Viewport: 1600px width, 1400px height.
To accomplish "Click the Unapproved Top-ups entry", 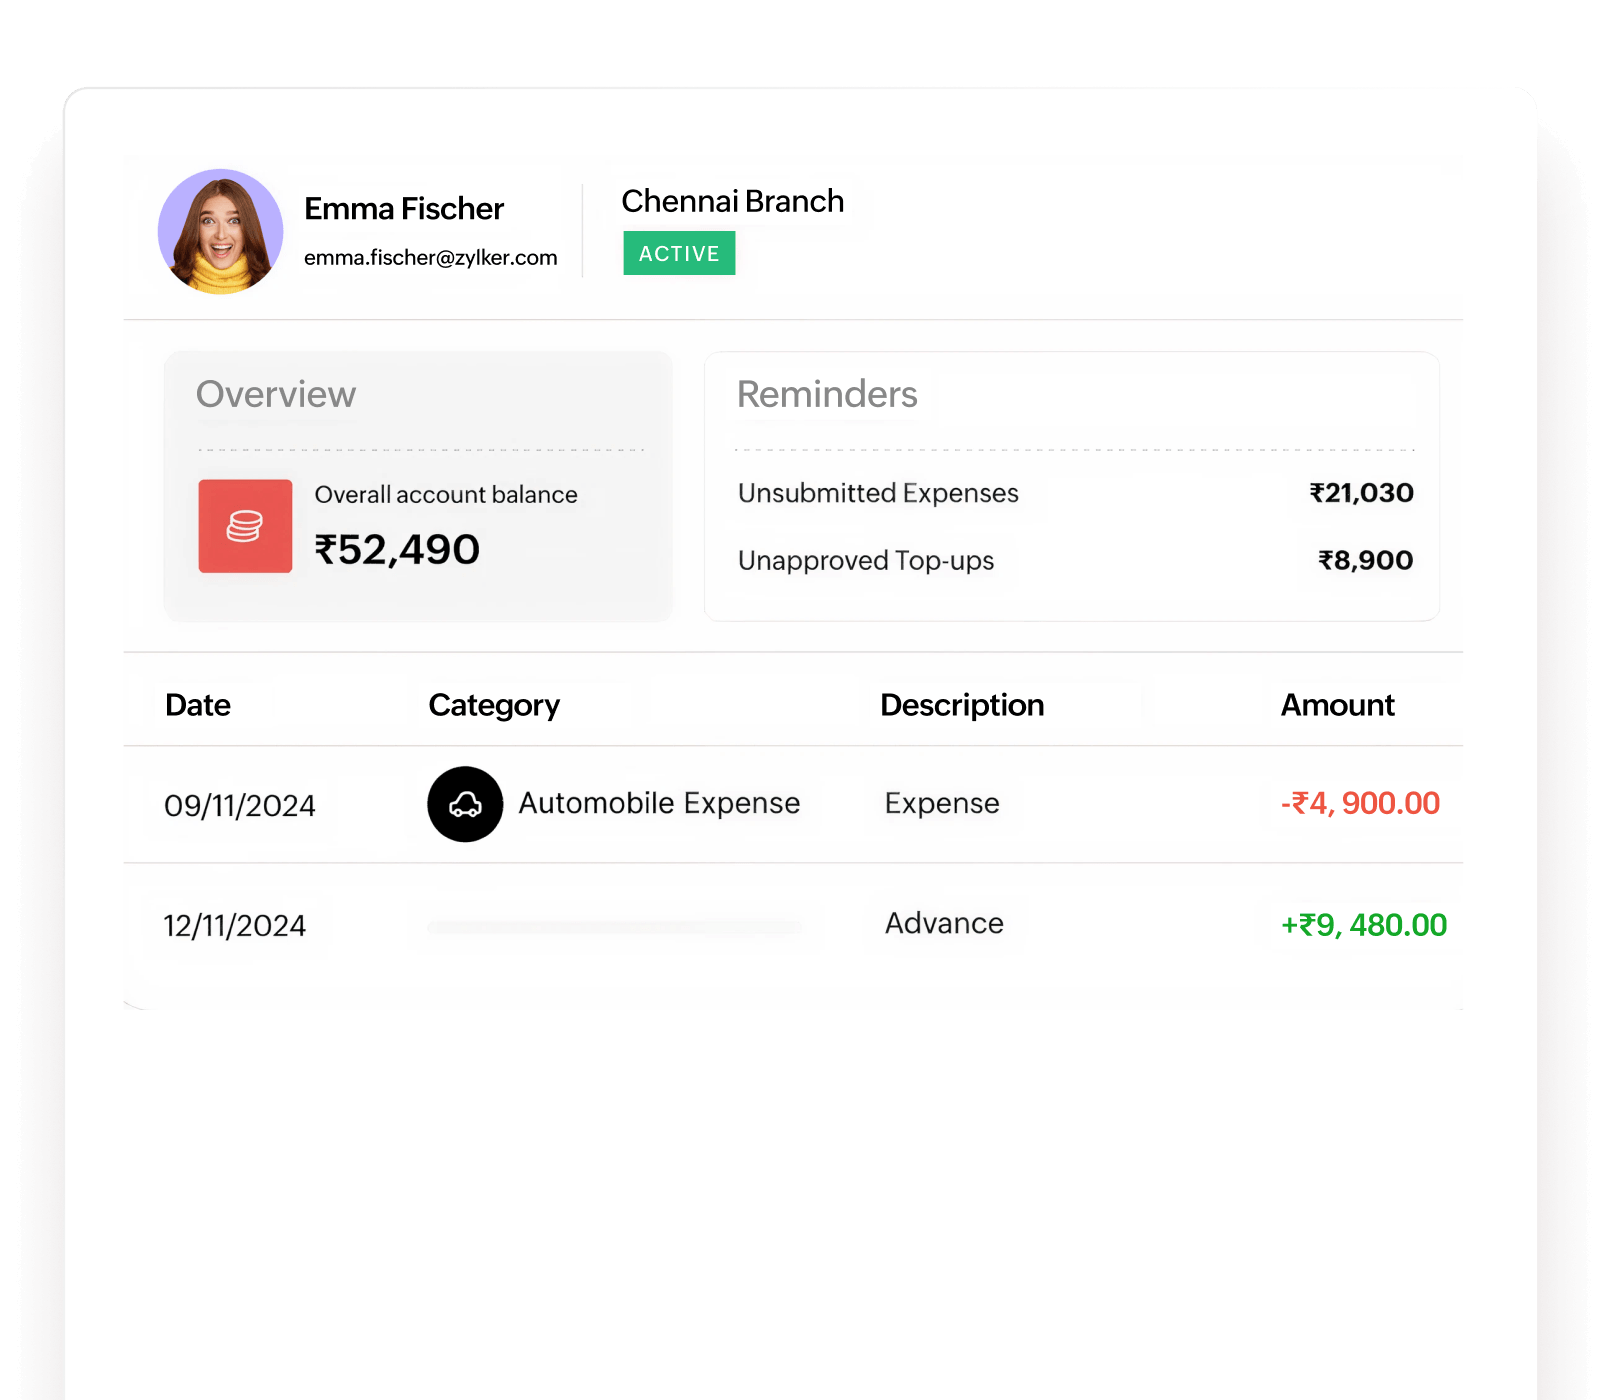I will [x=865, y=560].
